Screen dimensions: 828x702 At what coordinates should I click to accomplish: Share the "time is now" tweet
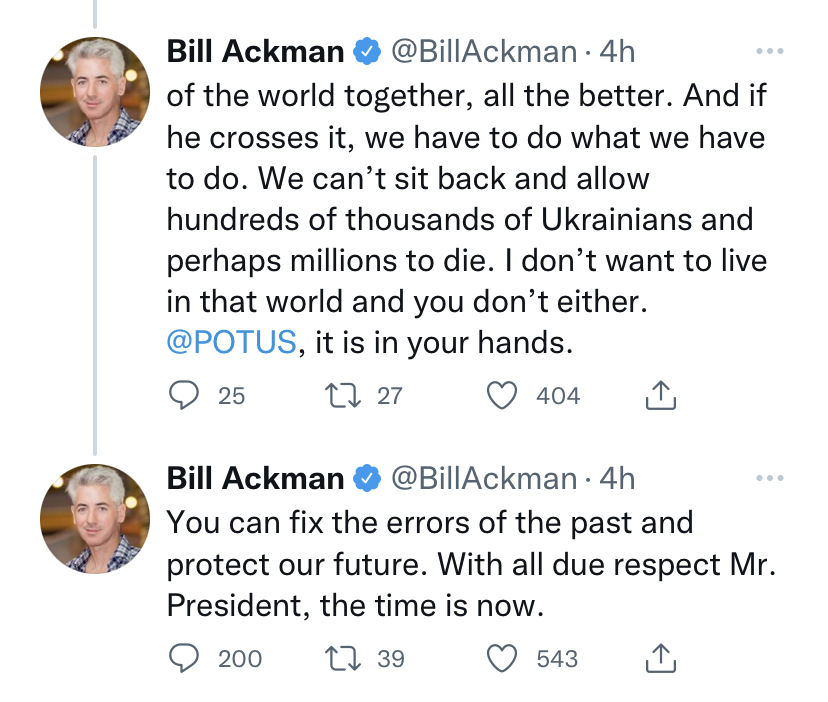(x=661, y=659)
